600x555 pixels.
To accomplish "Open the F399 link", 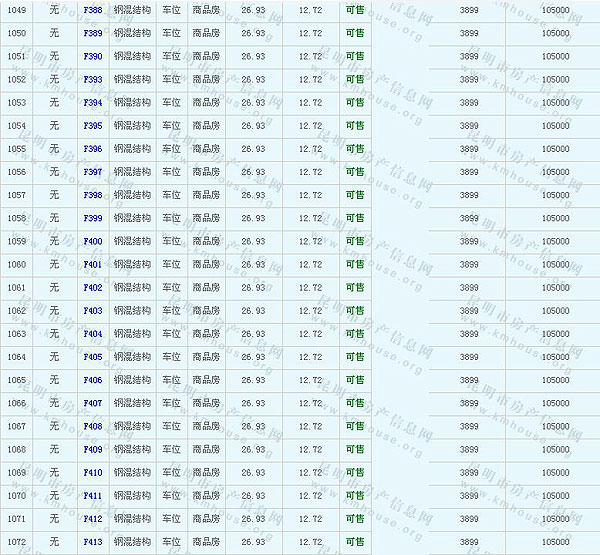I will (93, 218).
